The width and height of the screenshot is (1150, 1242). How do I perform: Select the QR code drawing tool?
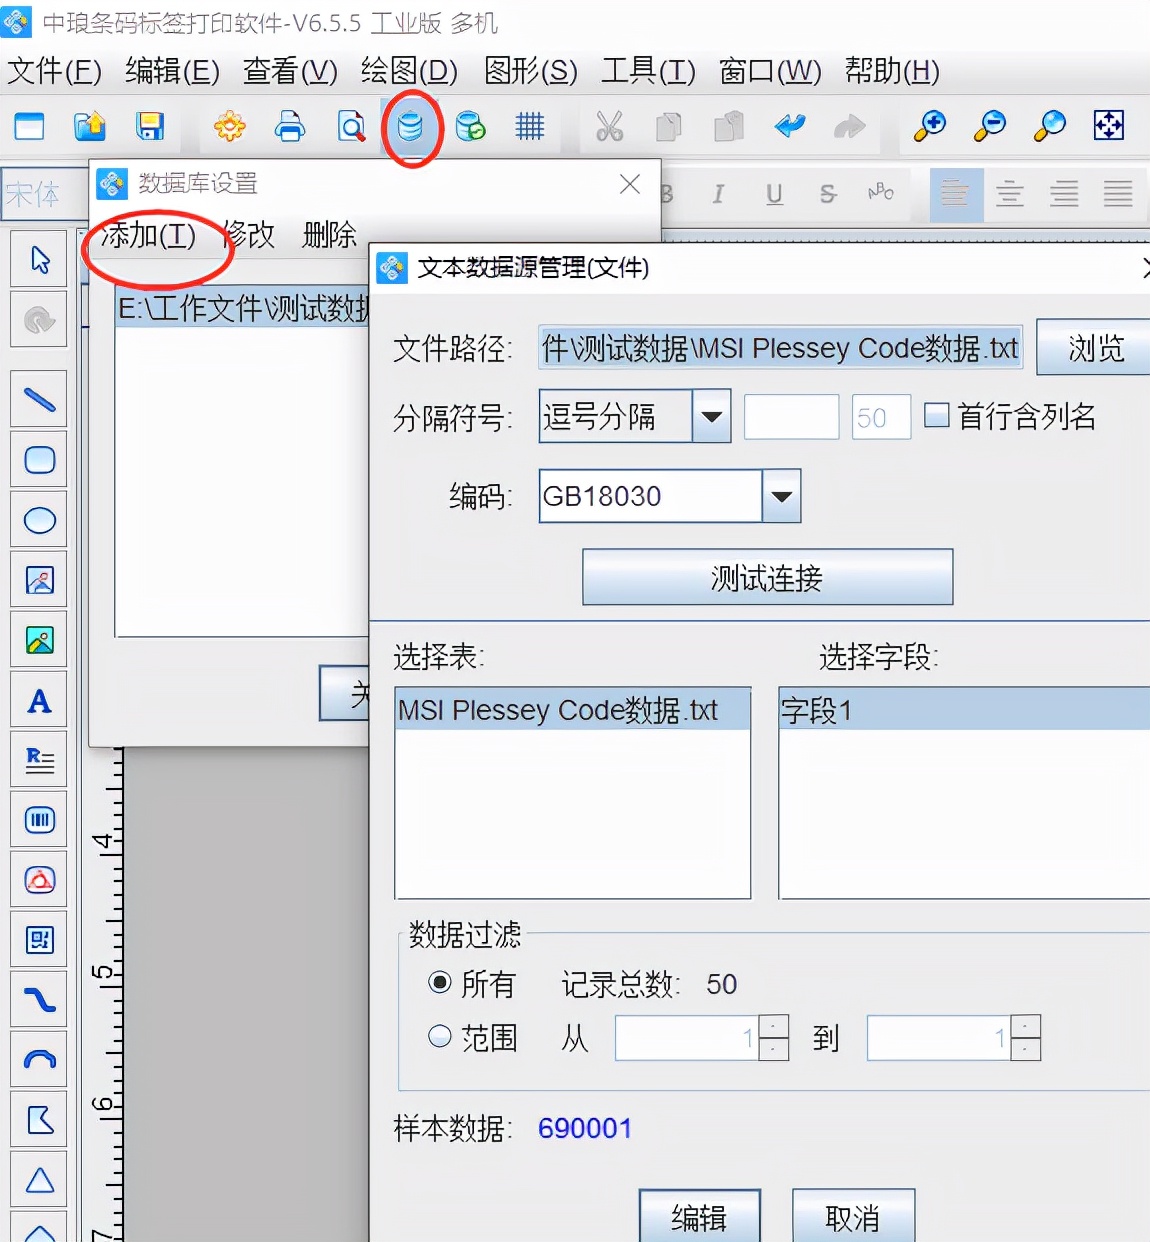tap(38, 939)
